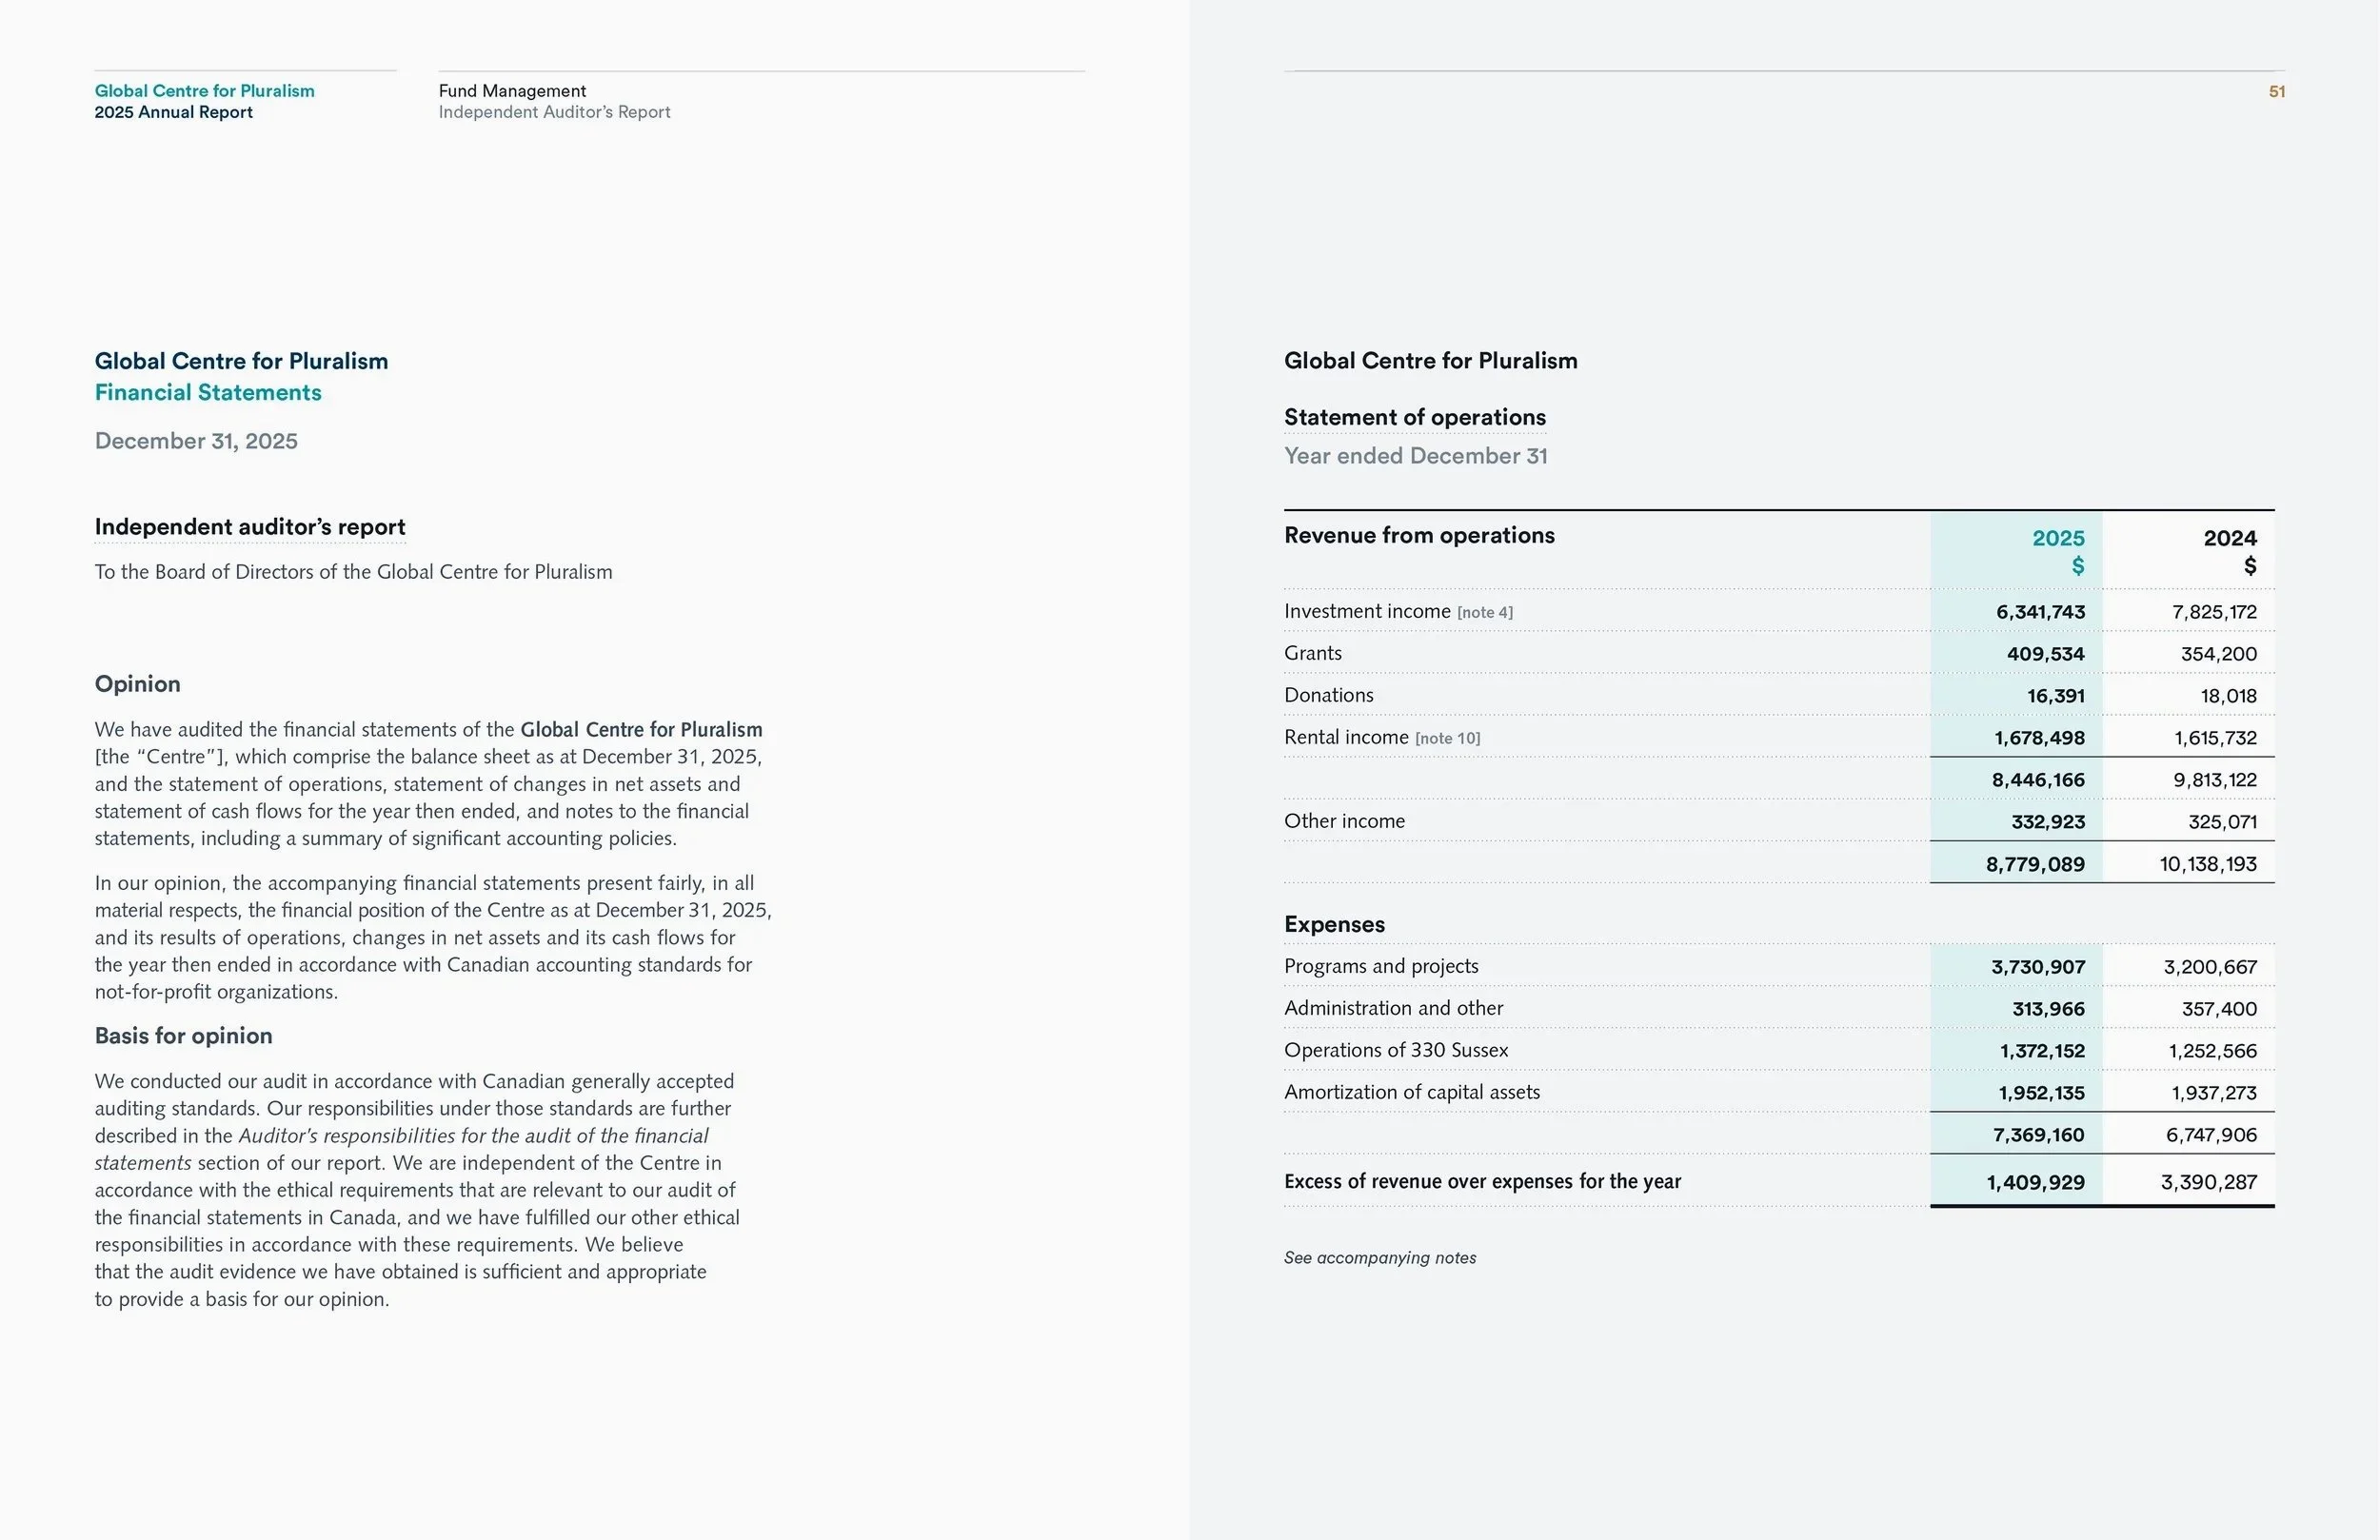The image size is (2380, 1540).
Task: Click page number 51
Action: (2277, 91)
